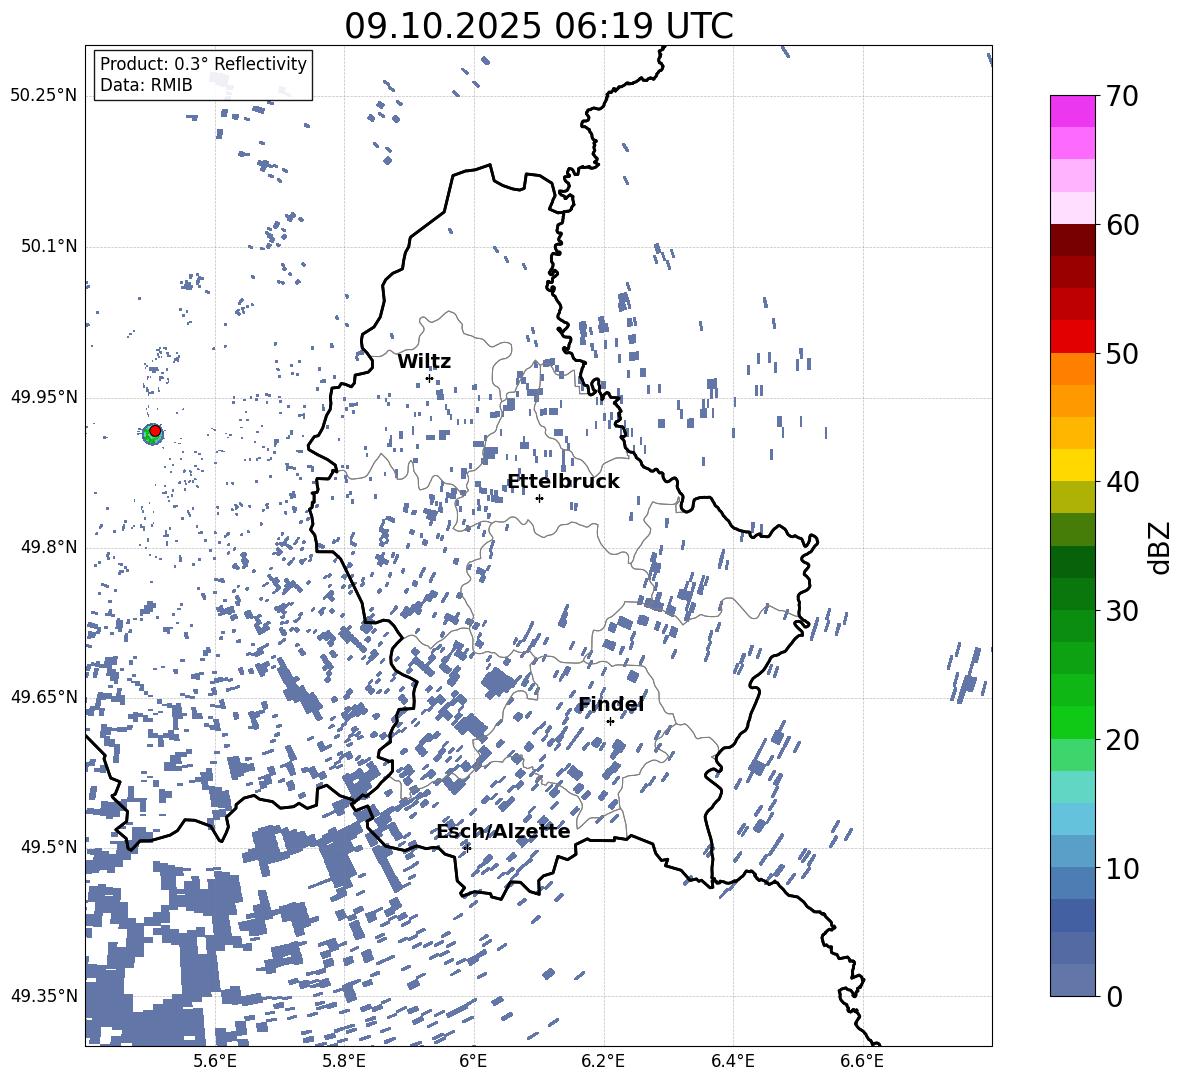The width and height of the screenshot is (1184, 1081).
Task: Click the 6.6°E longitude label
Action: 862,1061
